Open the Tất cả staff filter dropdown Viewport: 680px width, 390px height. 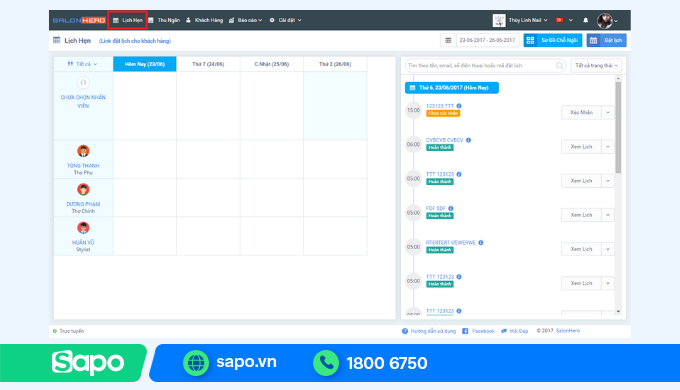(82, 64)
